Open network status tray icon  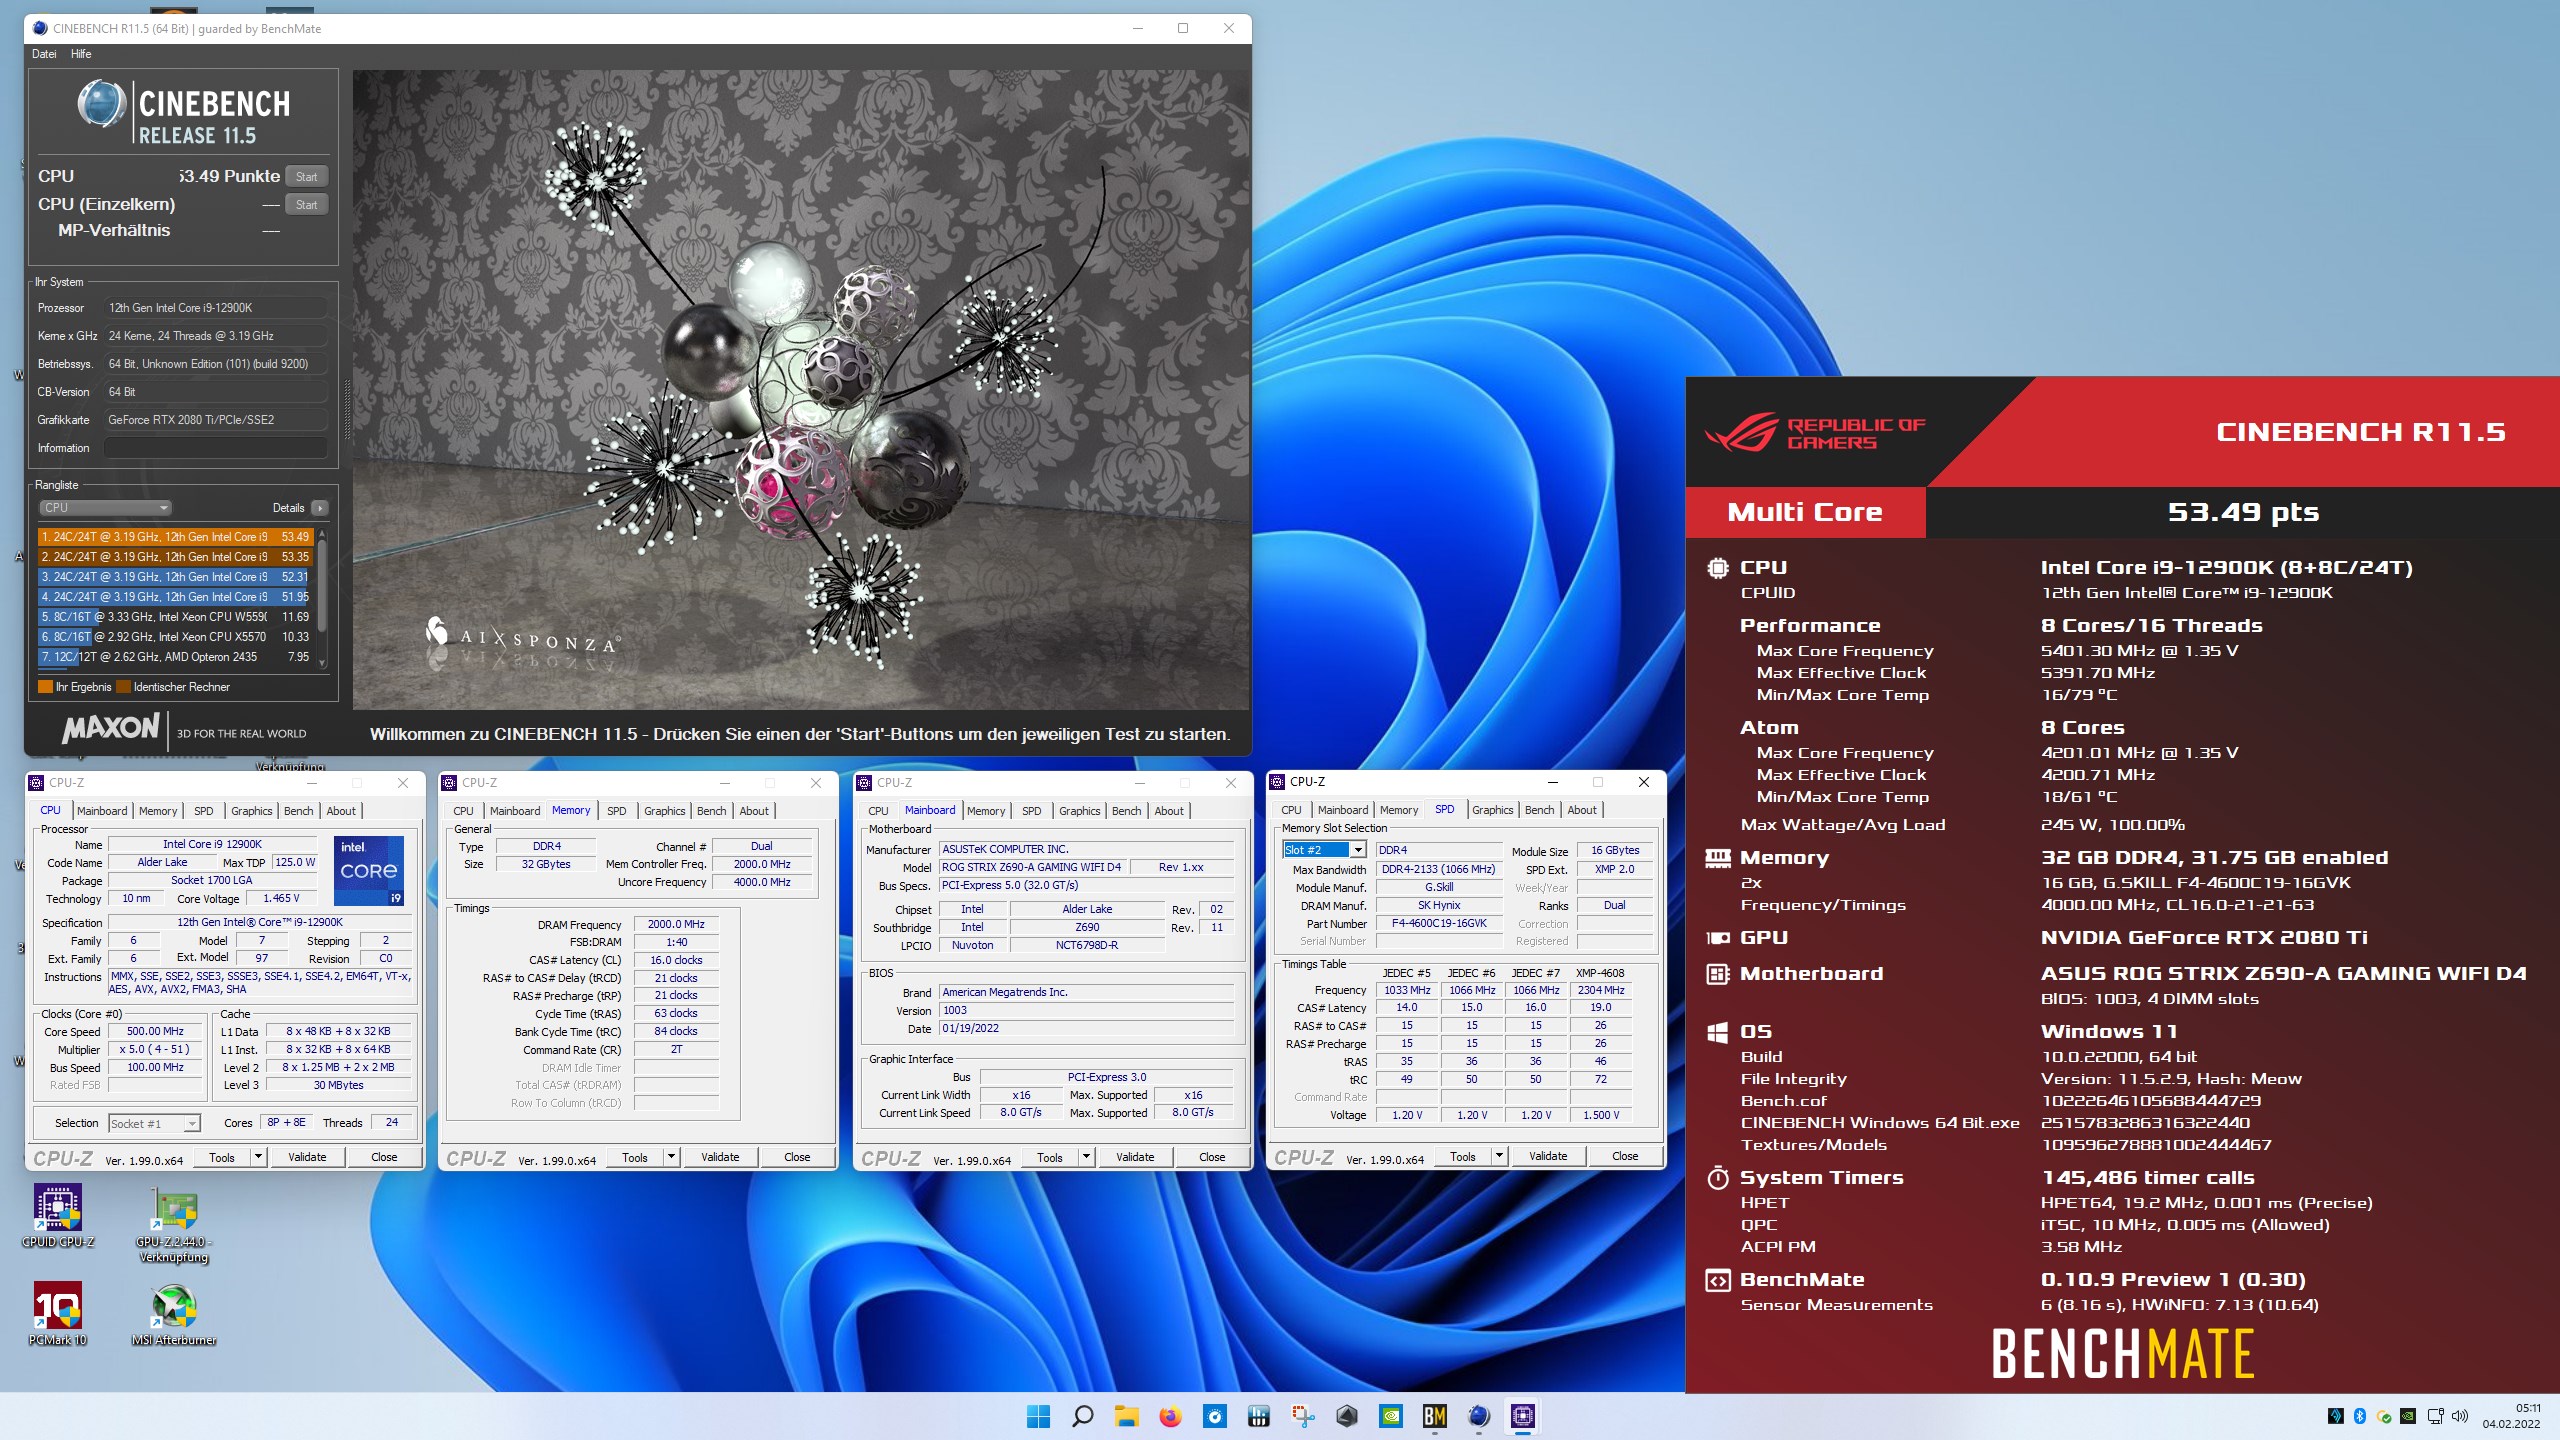pos(2435,1416)
